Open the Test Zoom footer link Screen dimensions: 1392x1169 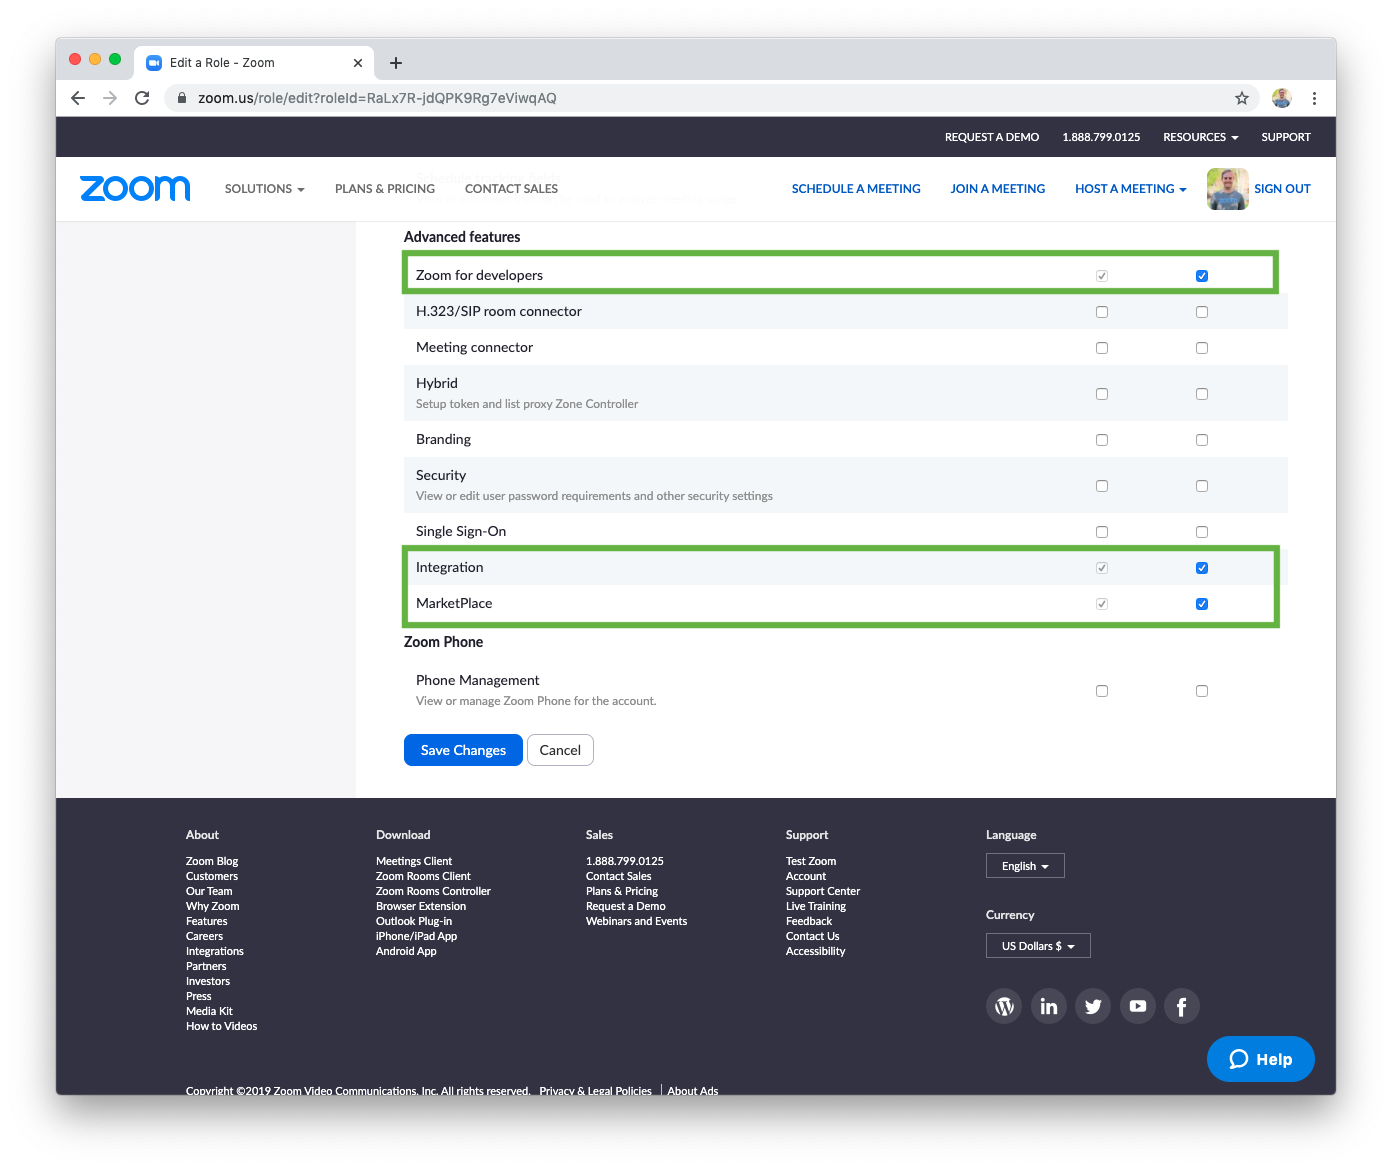(811, 861)
